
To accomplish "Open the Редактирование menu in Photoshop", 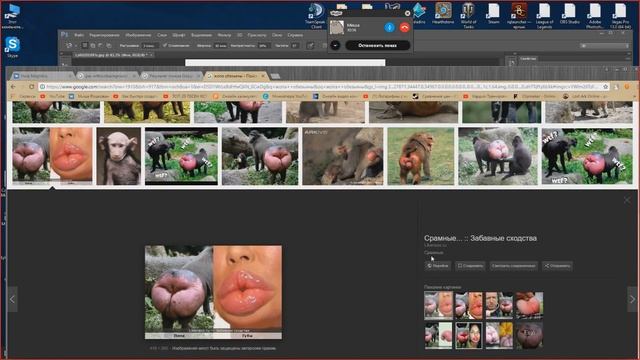I will point(104,35).
